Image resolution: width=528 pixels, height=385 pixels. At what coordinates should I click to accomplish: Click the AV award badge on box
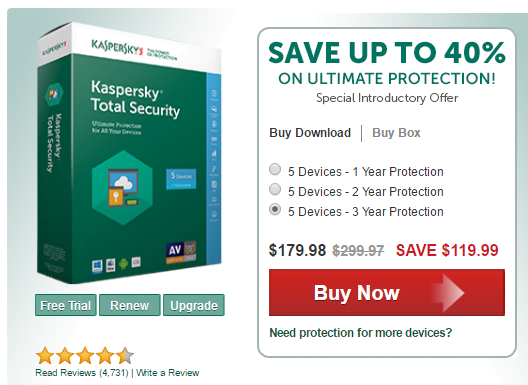[x=181, y=252]
